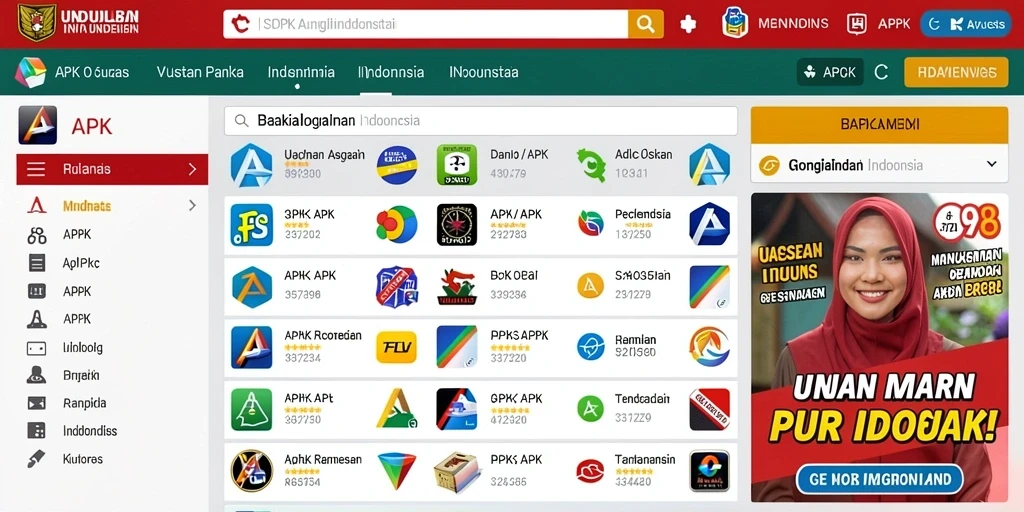Click the dark green APCK button
Viewport: 1024px width, 512px height.
pos(830,72)
